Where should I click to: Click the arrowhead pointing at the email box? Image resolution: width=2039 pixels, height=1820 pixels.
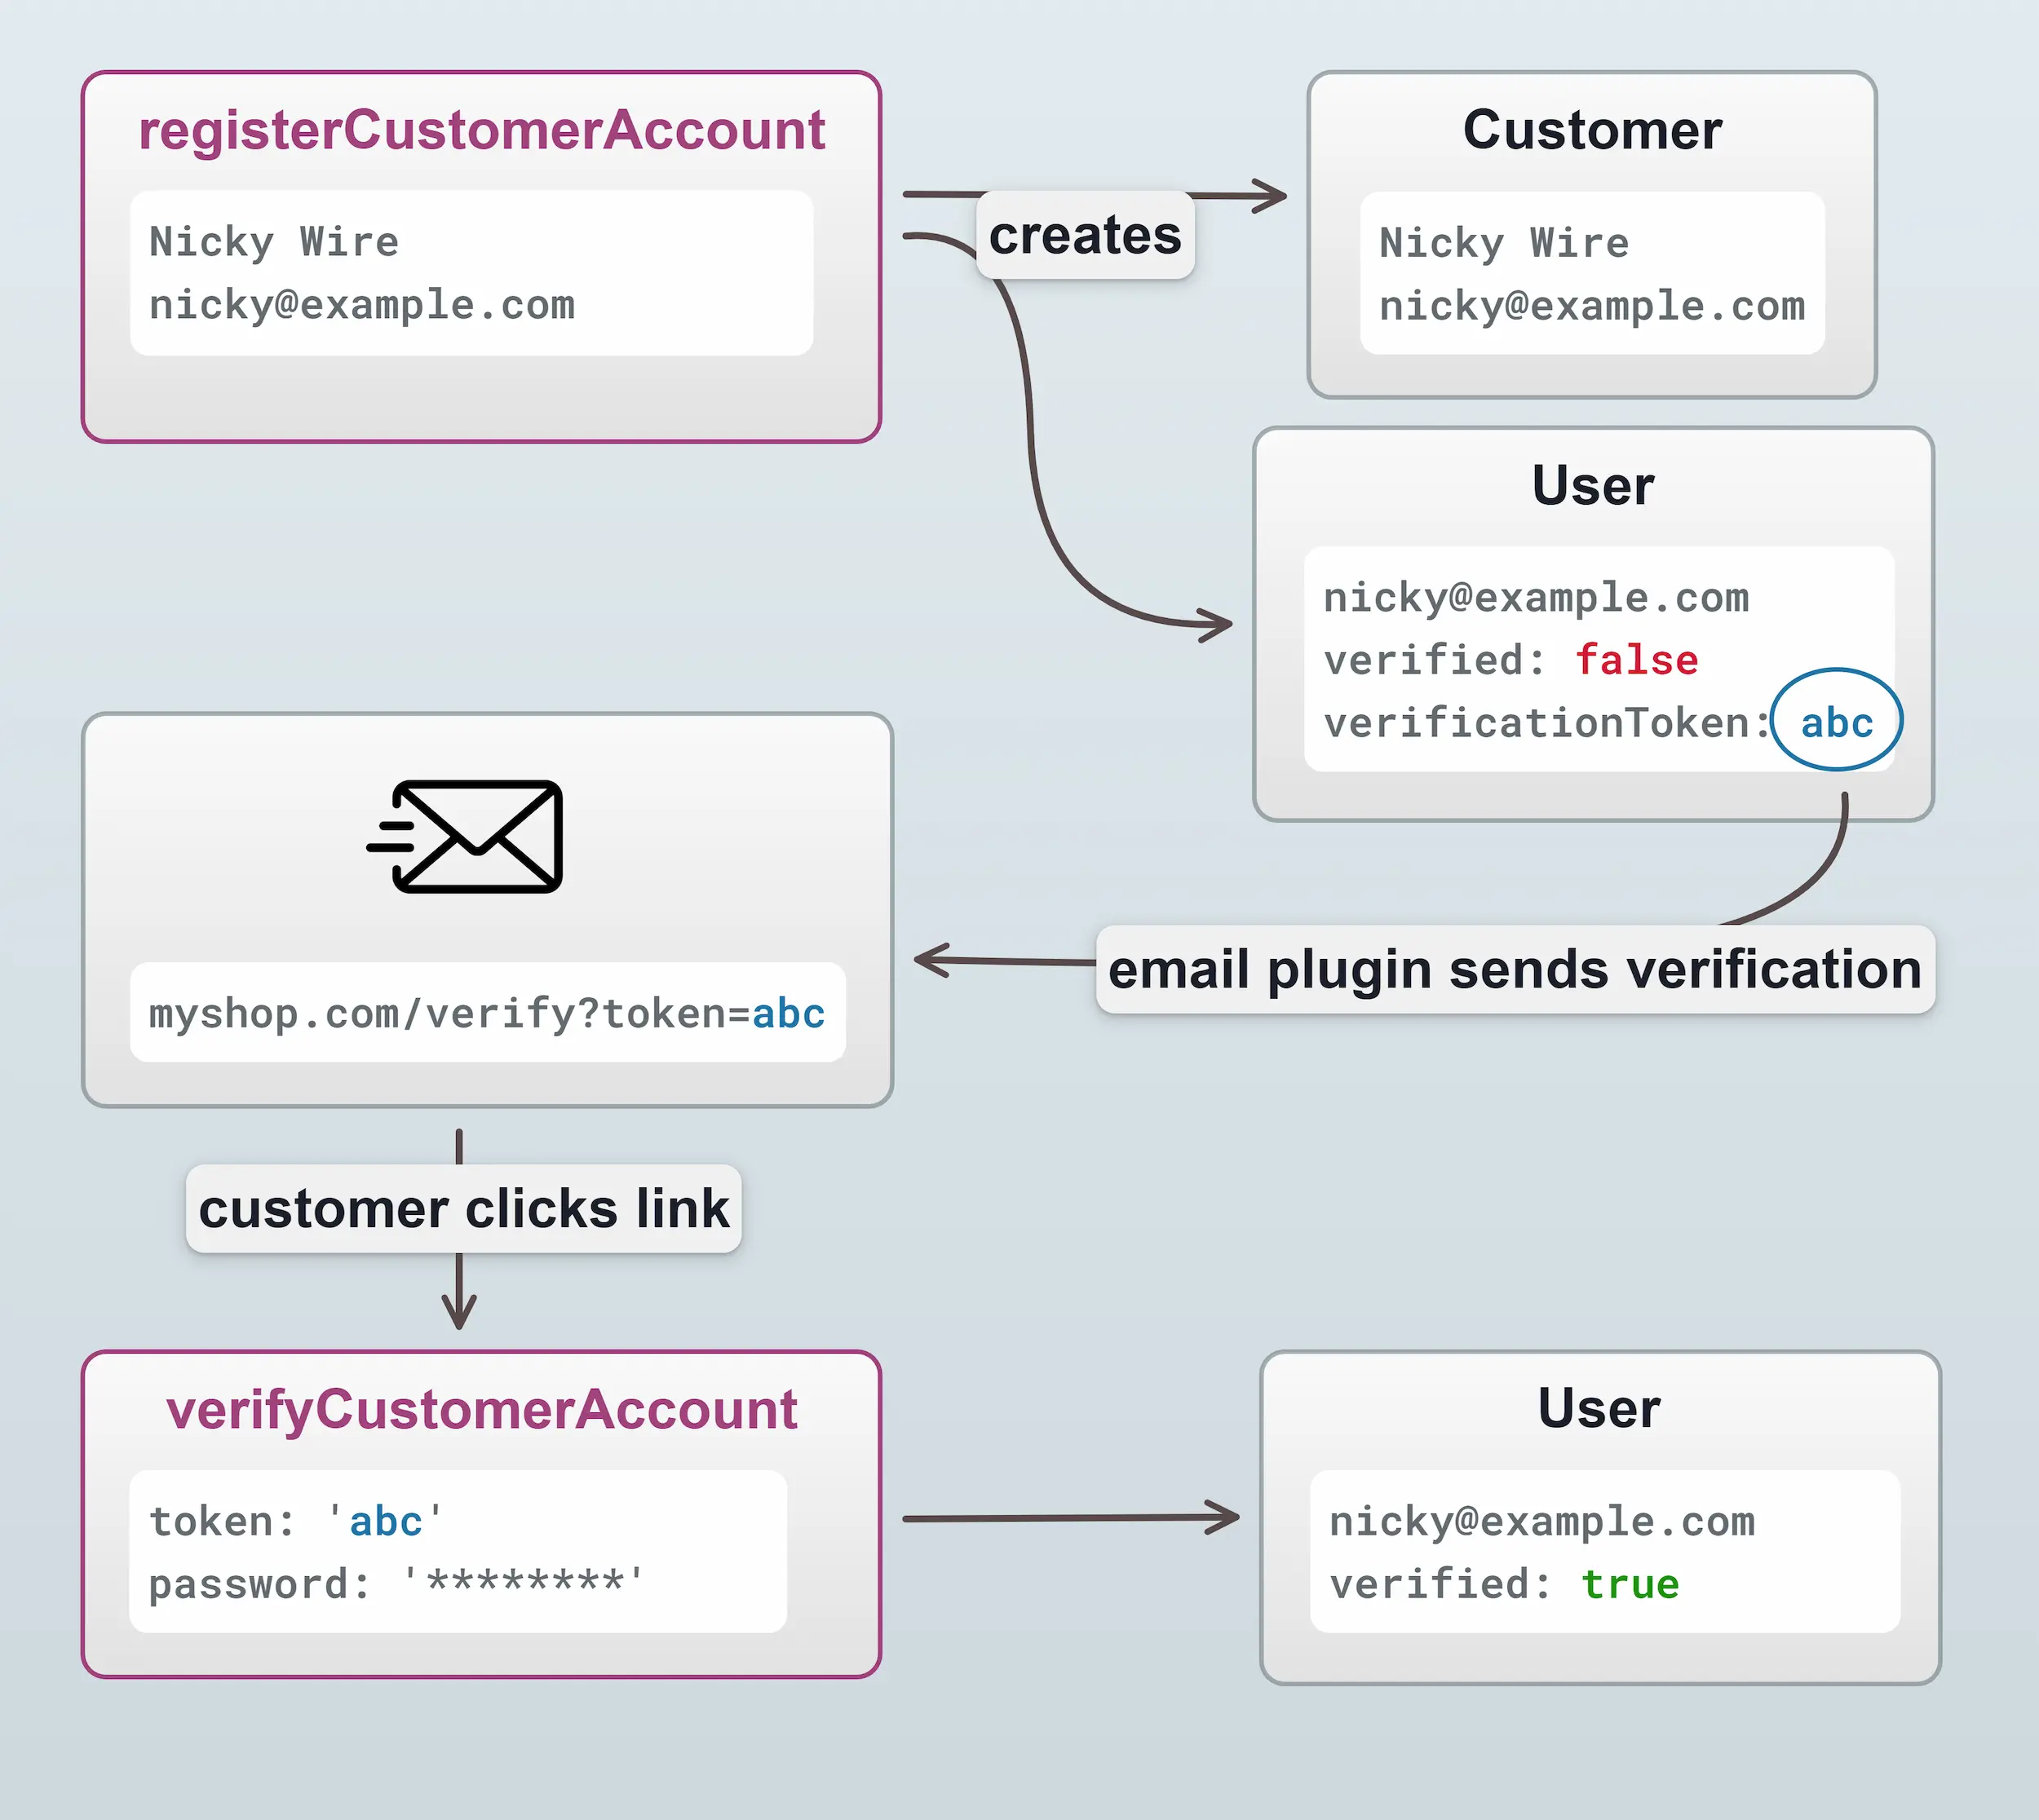tap(929, 960)
